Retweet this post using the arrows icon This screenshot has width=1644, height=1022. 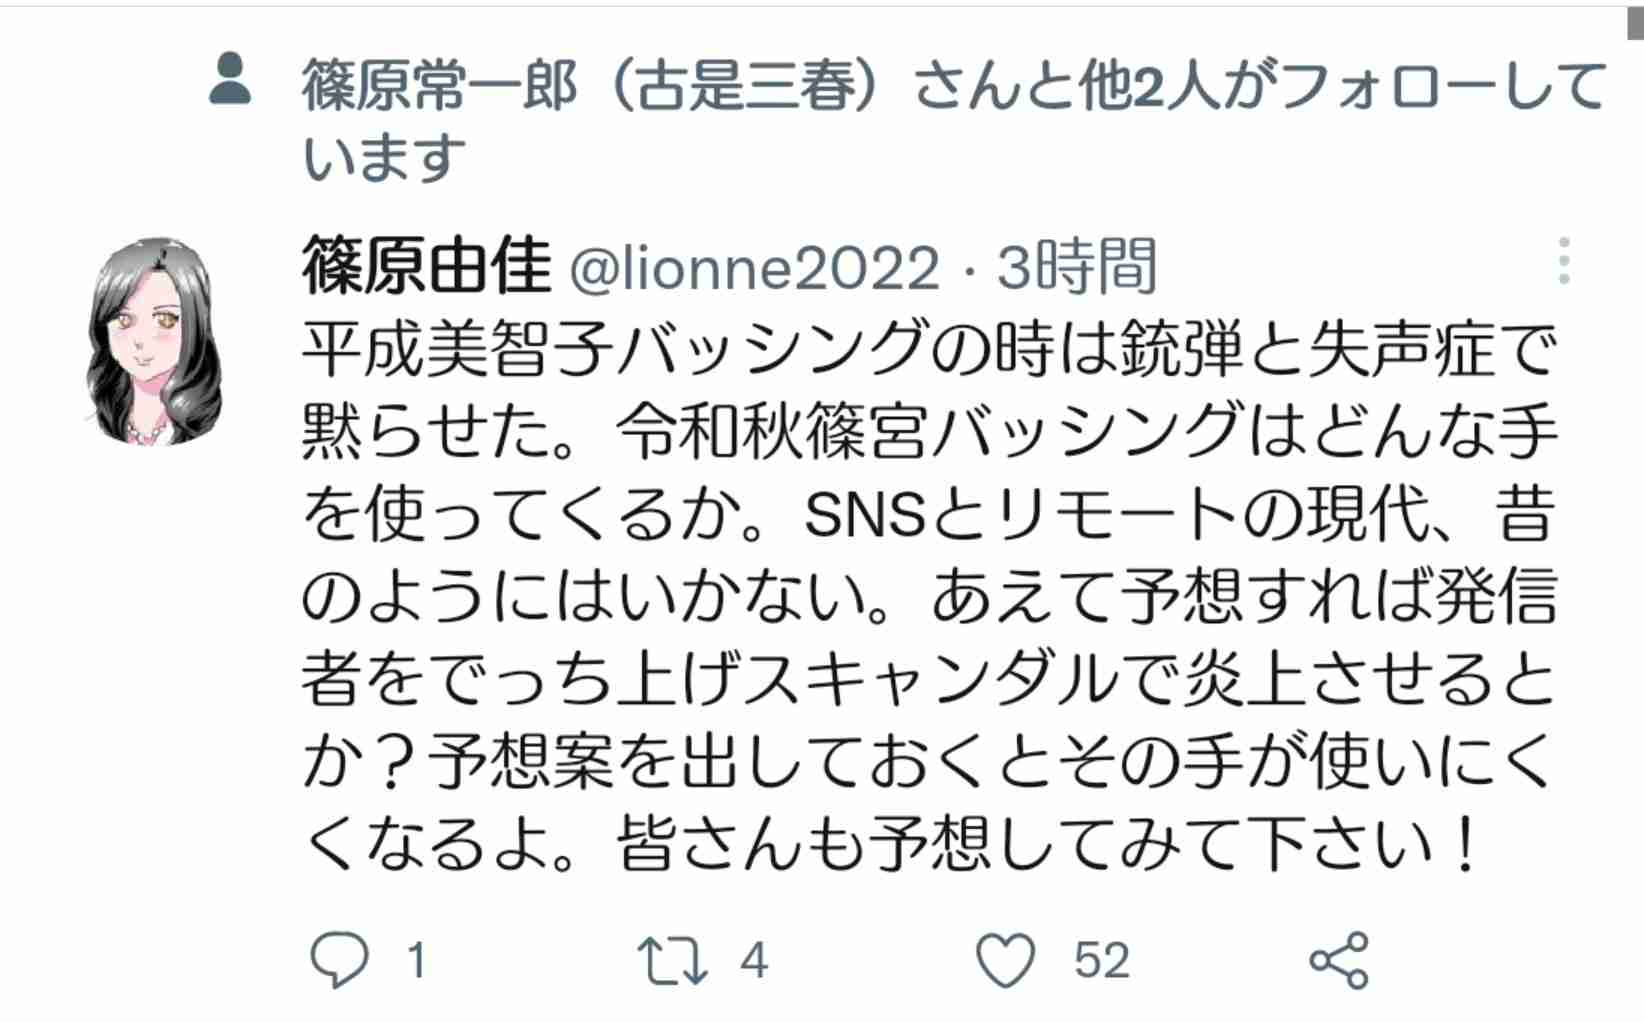[673, 960]
